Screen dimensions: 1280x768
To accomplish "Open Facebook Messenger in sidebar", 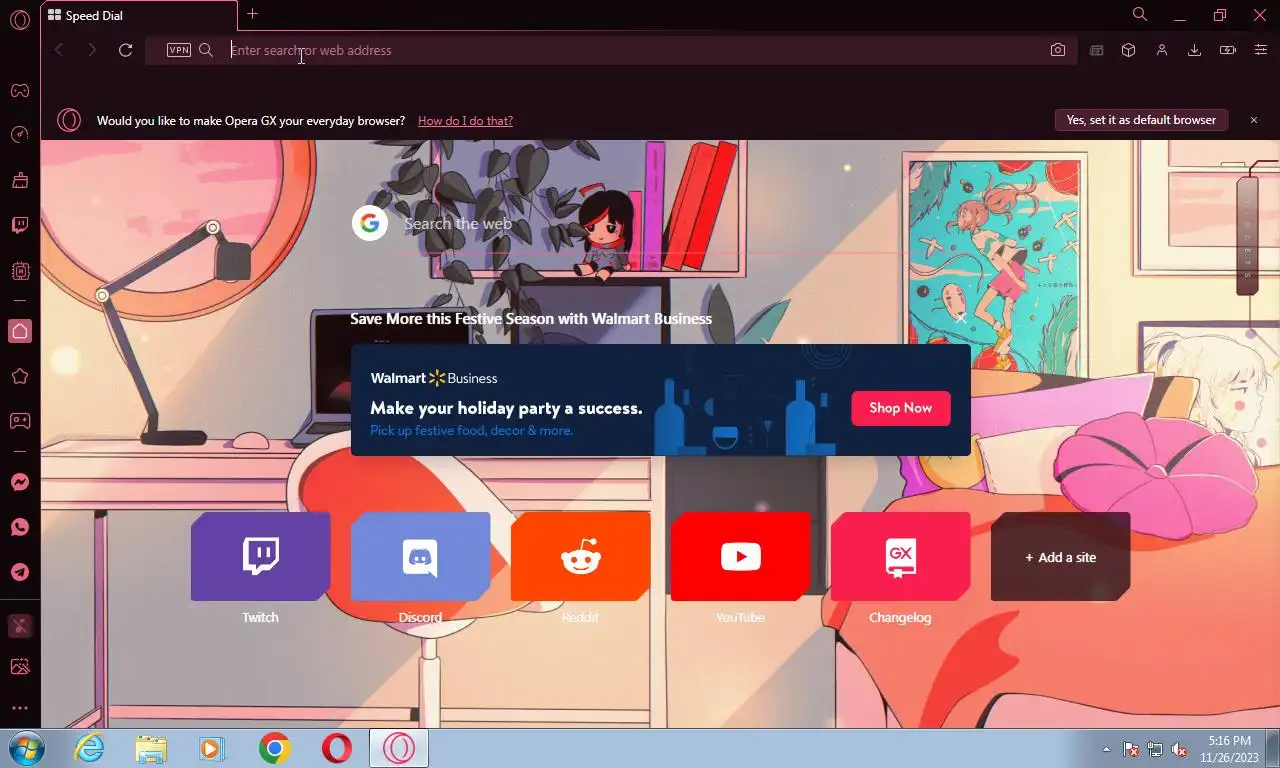I will (x=19, y=482).
